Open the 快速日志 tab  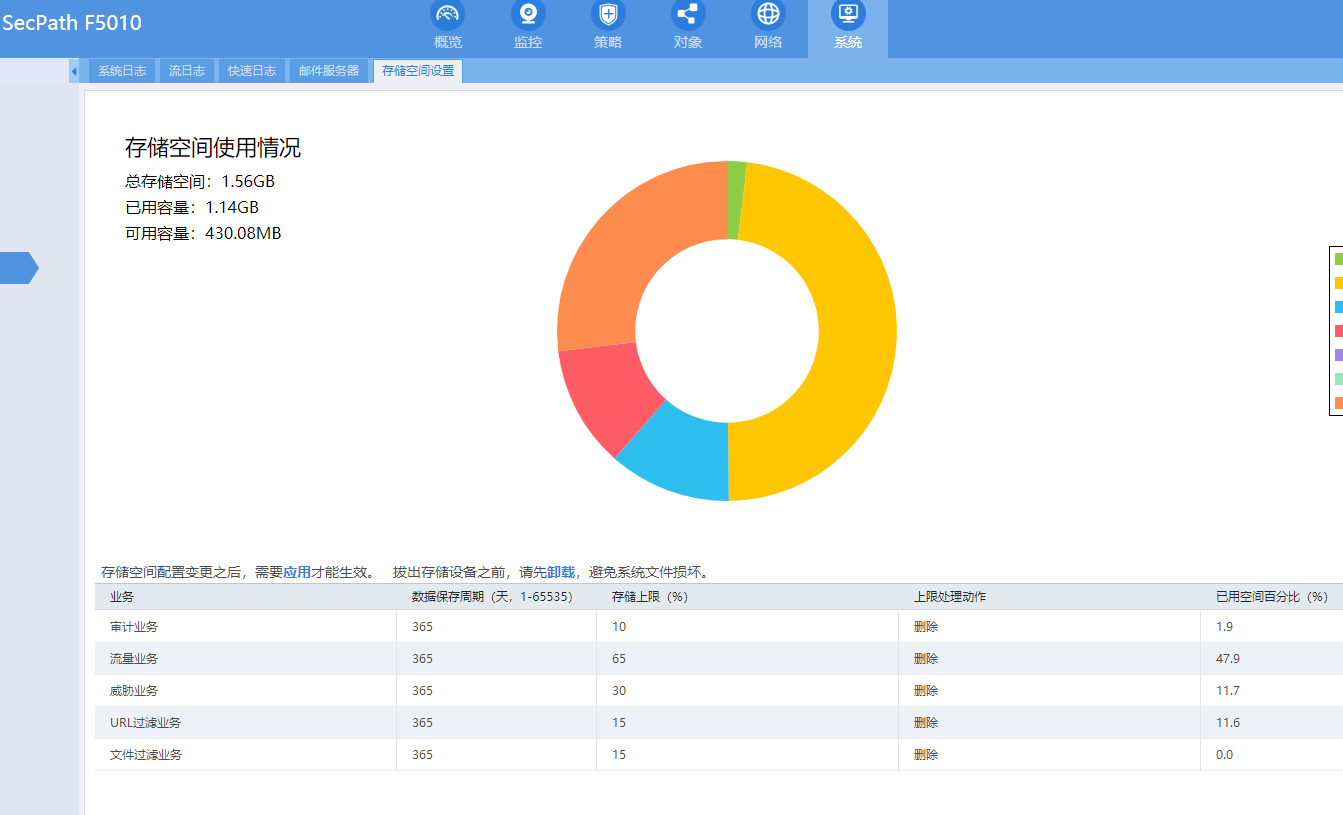point(252,71)
